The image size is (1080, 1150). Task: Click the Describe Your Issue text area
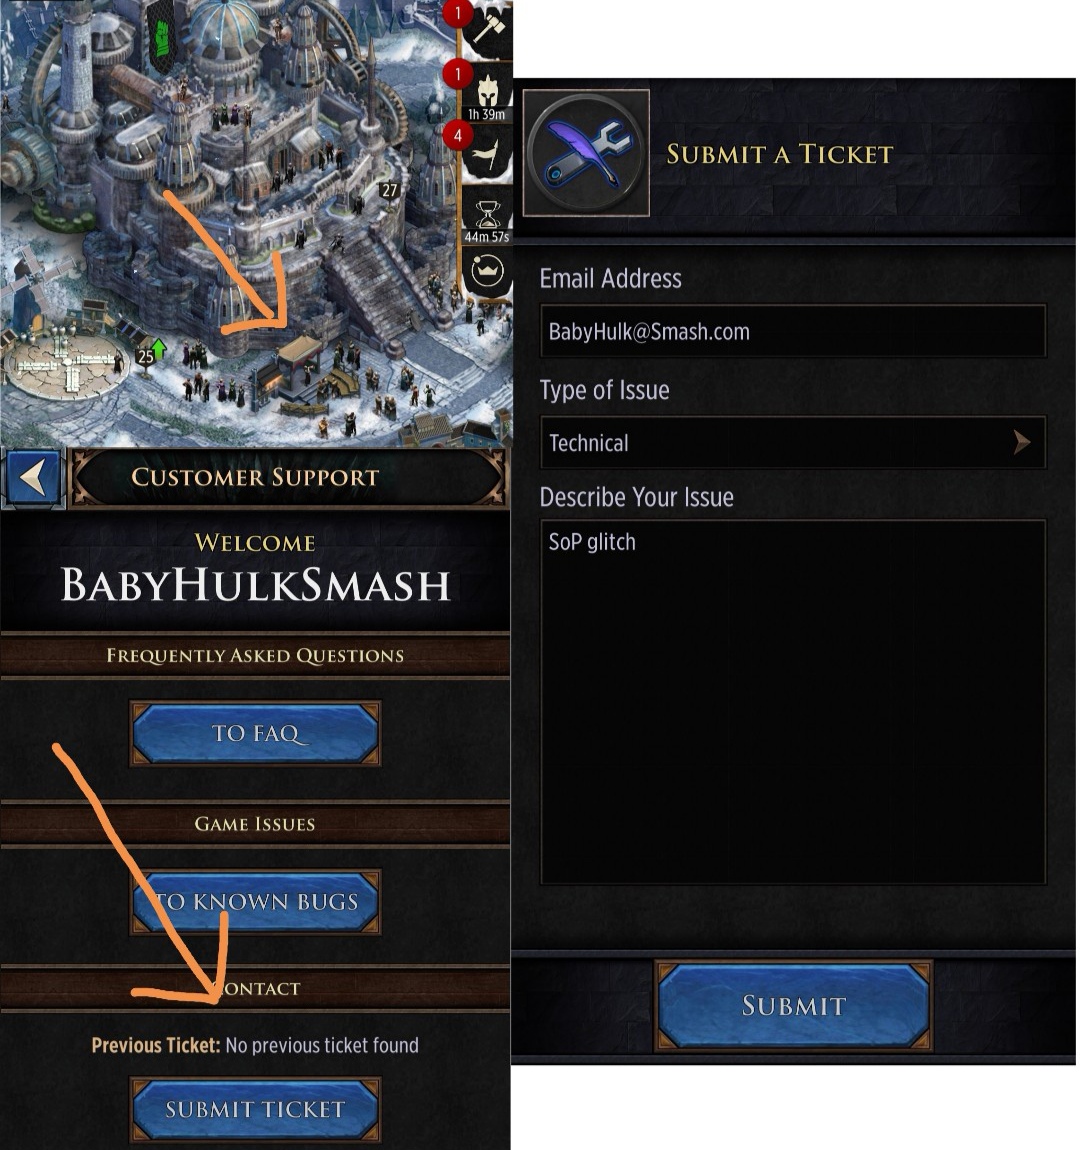[793, 702]
